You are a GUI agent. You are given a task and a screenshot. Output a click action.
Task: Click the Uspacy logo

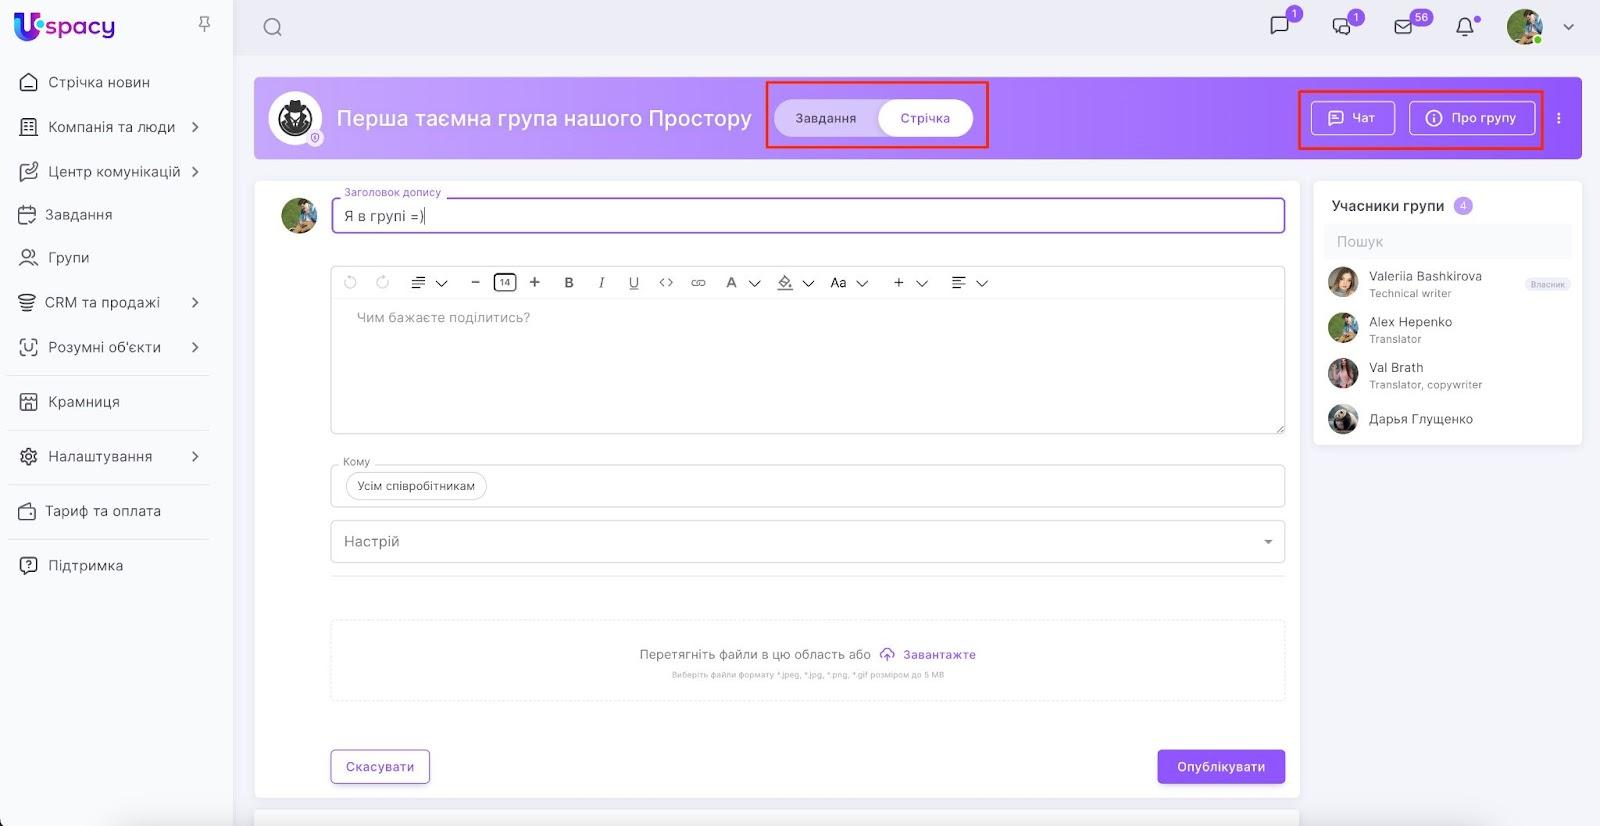tap(65, 26)
